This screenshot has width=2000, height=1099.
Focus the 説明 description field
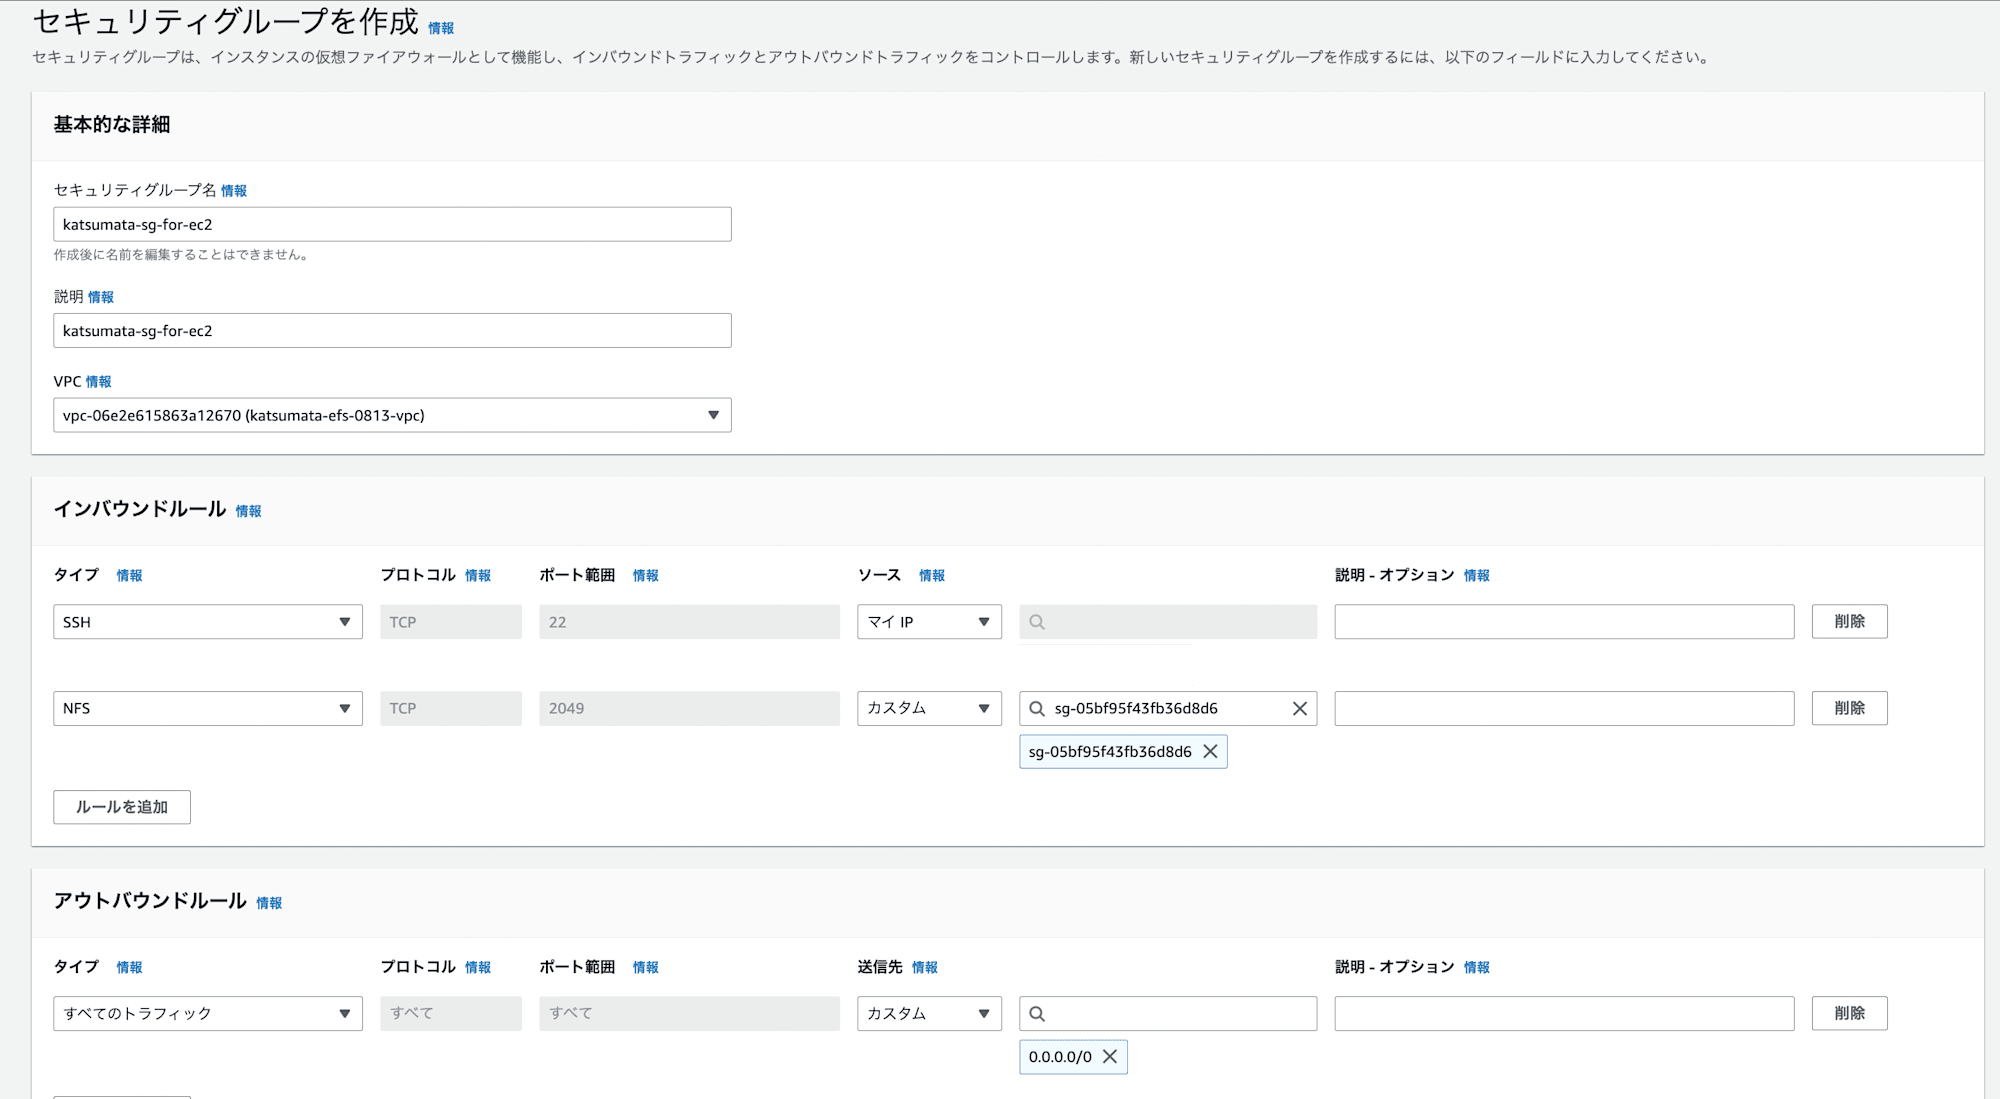coord(392,331)
